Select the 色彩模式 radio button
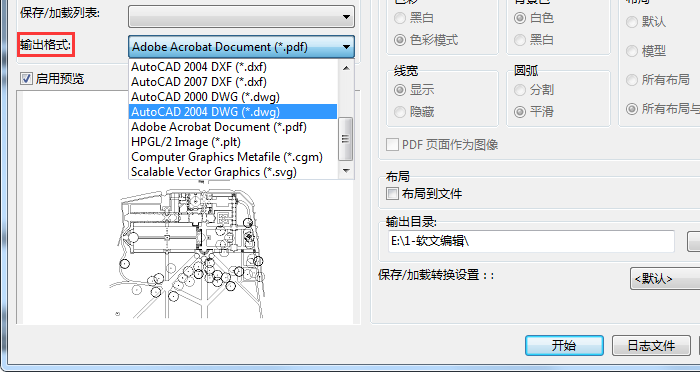The image size is (700, 372). (400, 40)
